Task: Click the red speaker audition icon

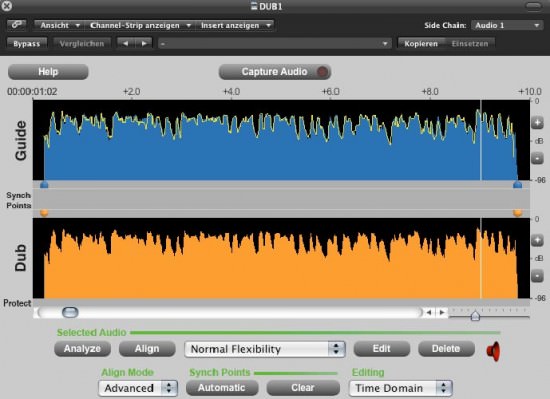Action: point(493,351)
